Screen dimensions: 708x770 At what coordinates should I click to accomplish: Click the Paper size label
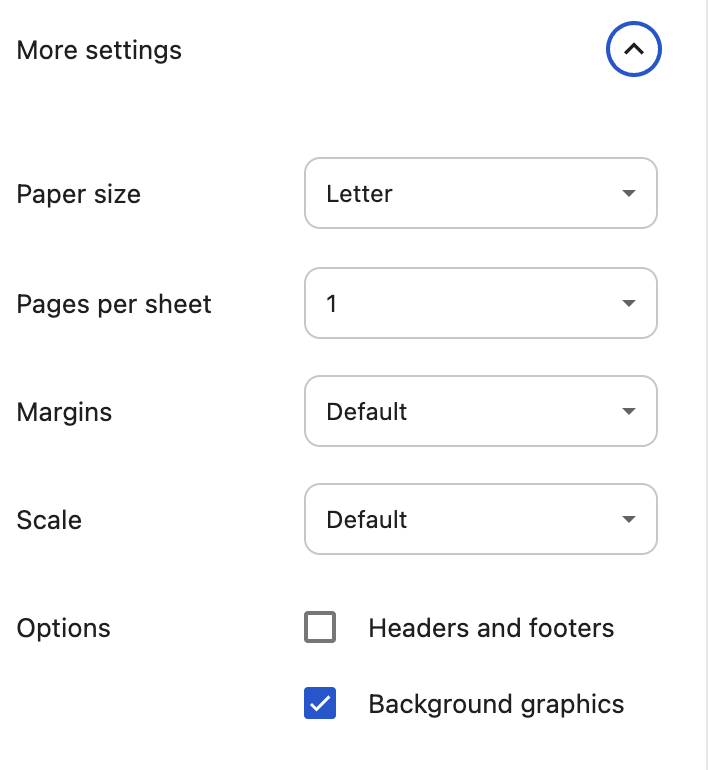coord(79,194)
